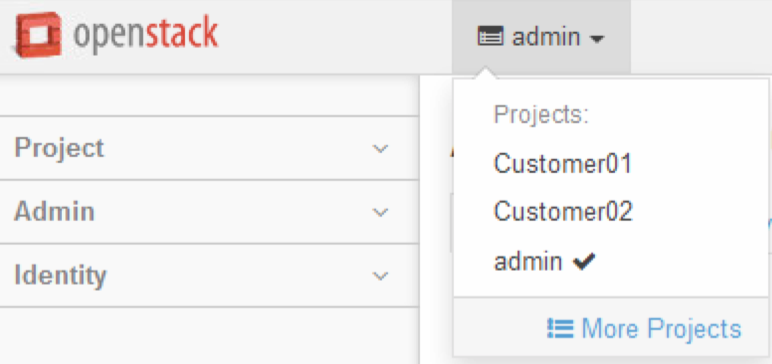This screenshot has height=364, width=772.
Task: Switch to the Customer01 project
Action: pos(563,164)
